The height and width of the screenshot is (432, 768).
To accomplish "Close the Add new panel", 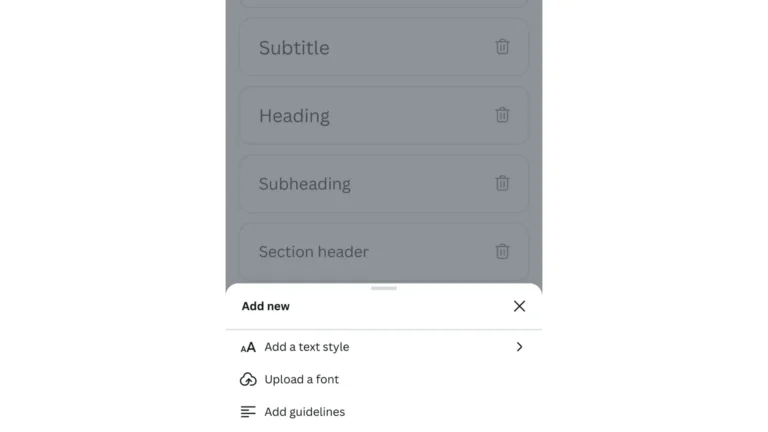I will 519,306.
